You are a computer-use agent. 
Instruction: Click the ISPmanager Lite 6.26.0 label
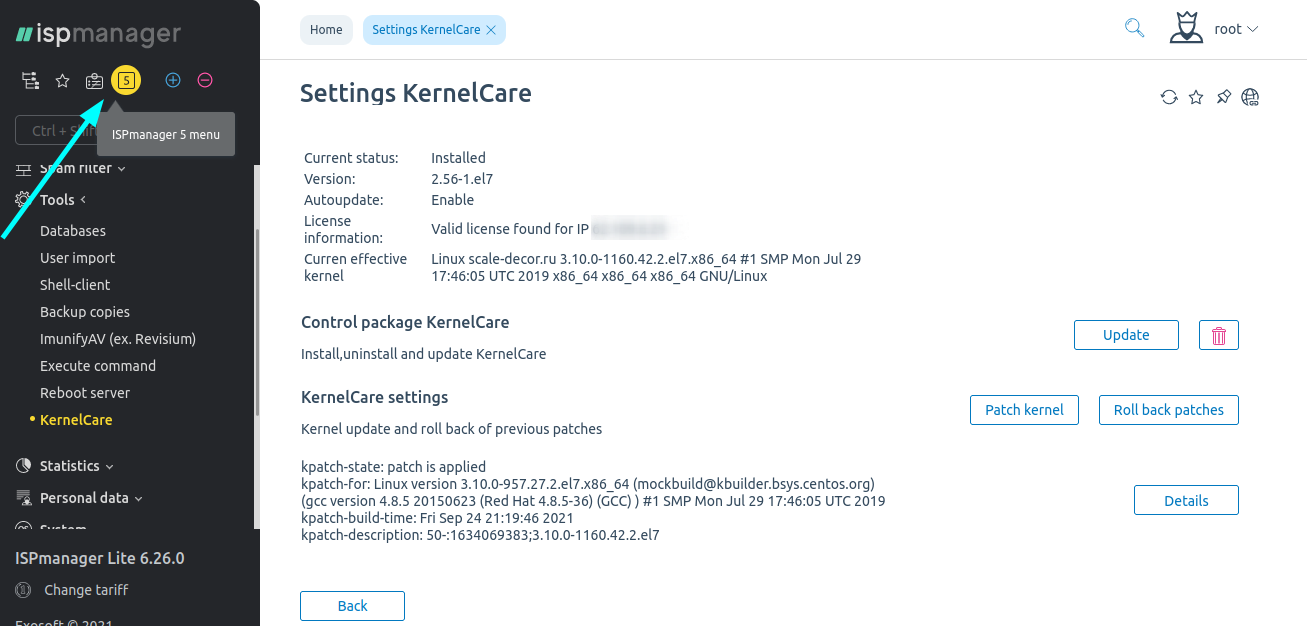coord(100,558)
